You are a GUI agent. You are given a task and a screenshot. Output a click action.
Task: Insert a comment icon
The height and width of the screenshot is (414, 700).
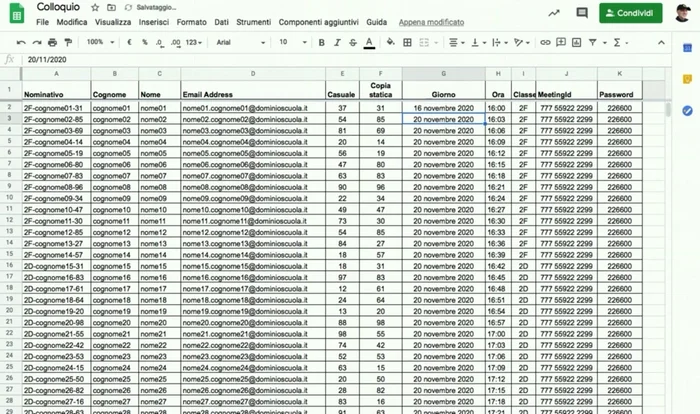(561, 42)
